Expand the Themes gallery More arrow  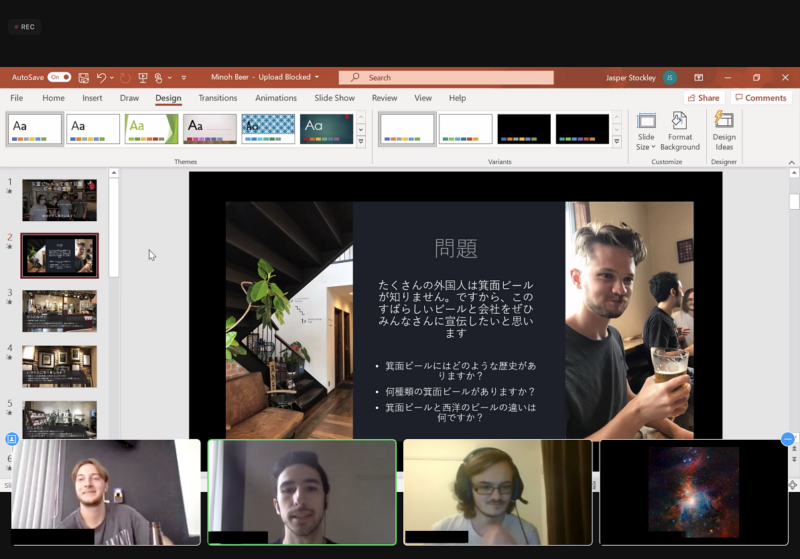(361, 141)
